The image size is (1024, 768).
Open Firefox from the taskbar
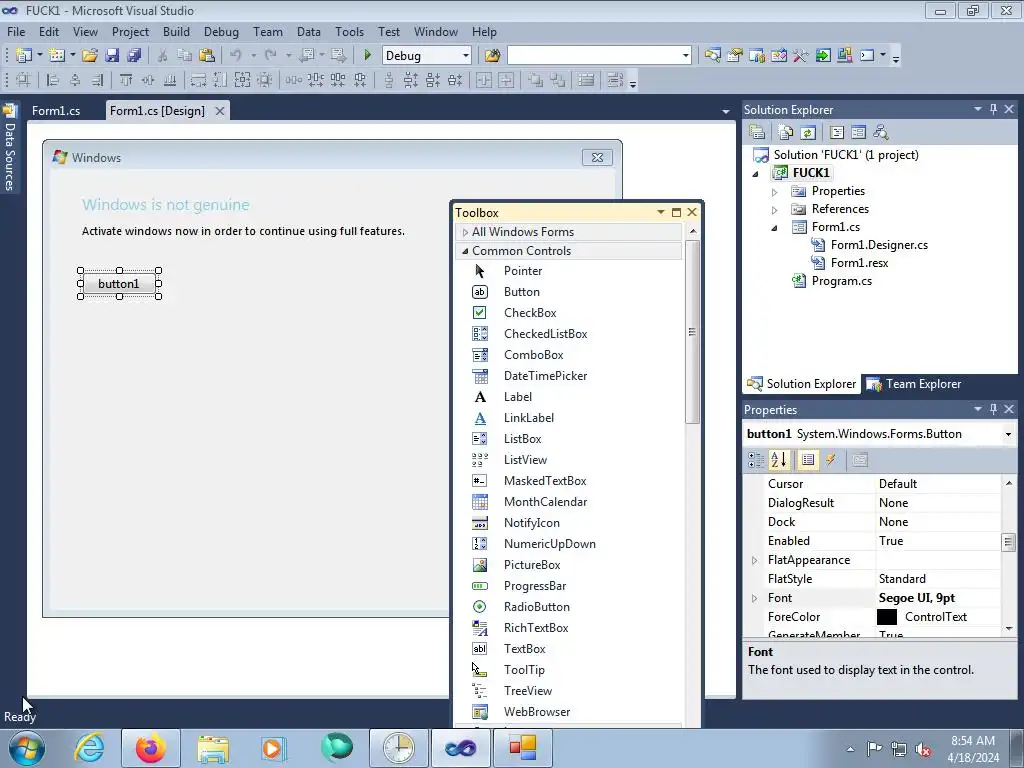pos(151,748)
